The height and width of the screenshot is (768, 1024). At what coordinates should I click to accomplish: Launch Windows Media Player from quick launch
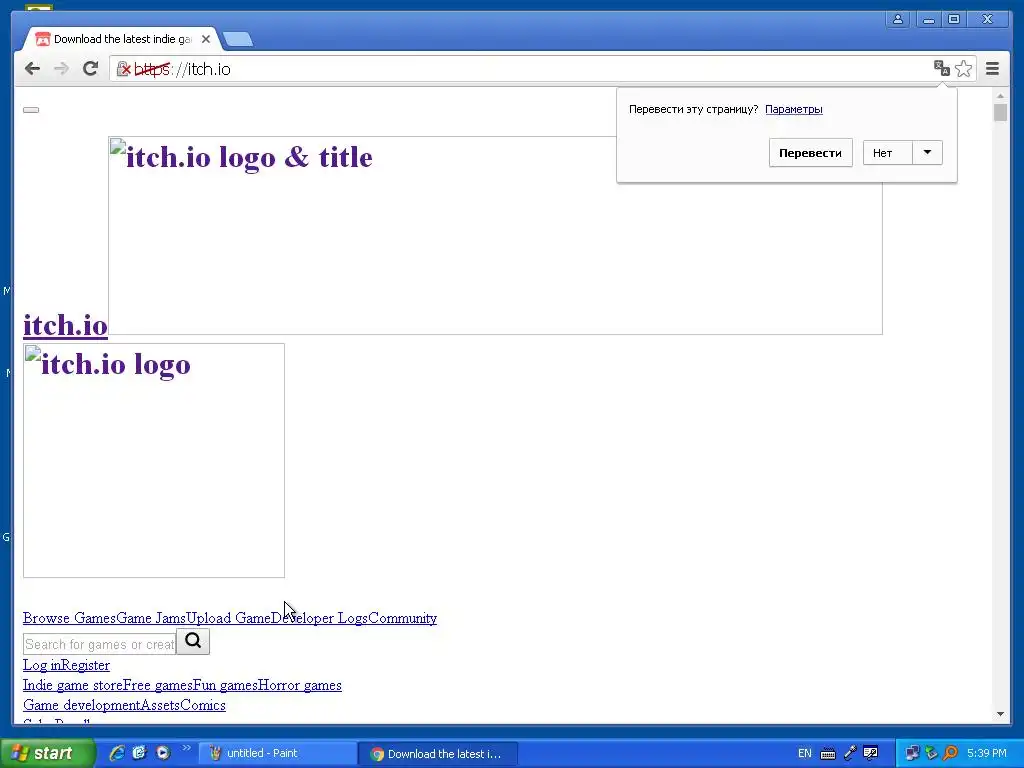click(x=163, y=753)
